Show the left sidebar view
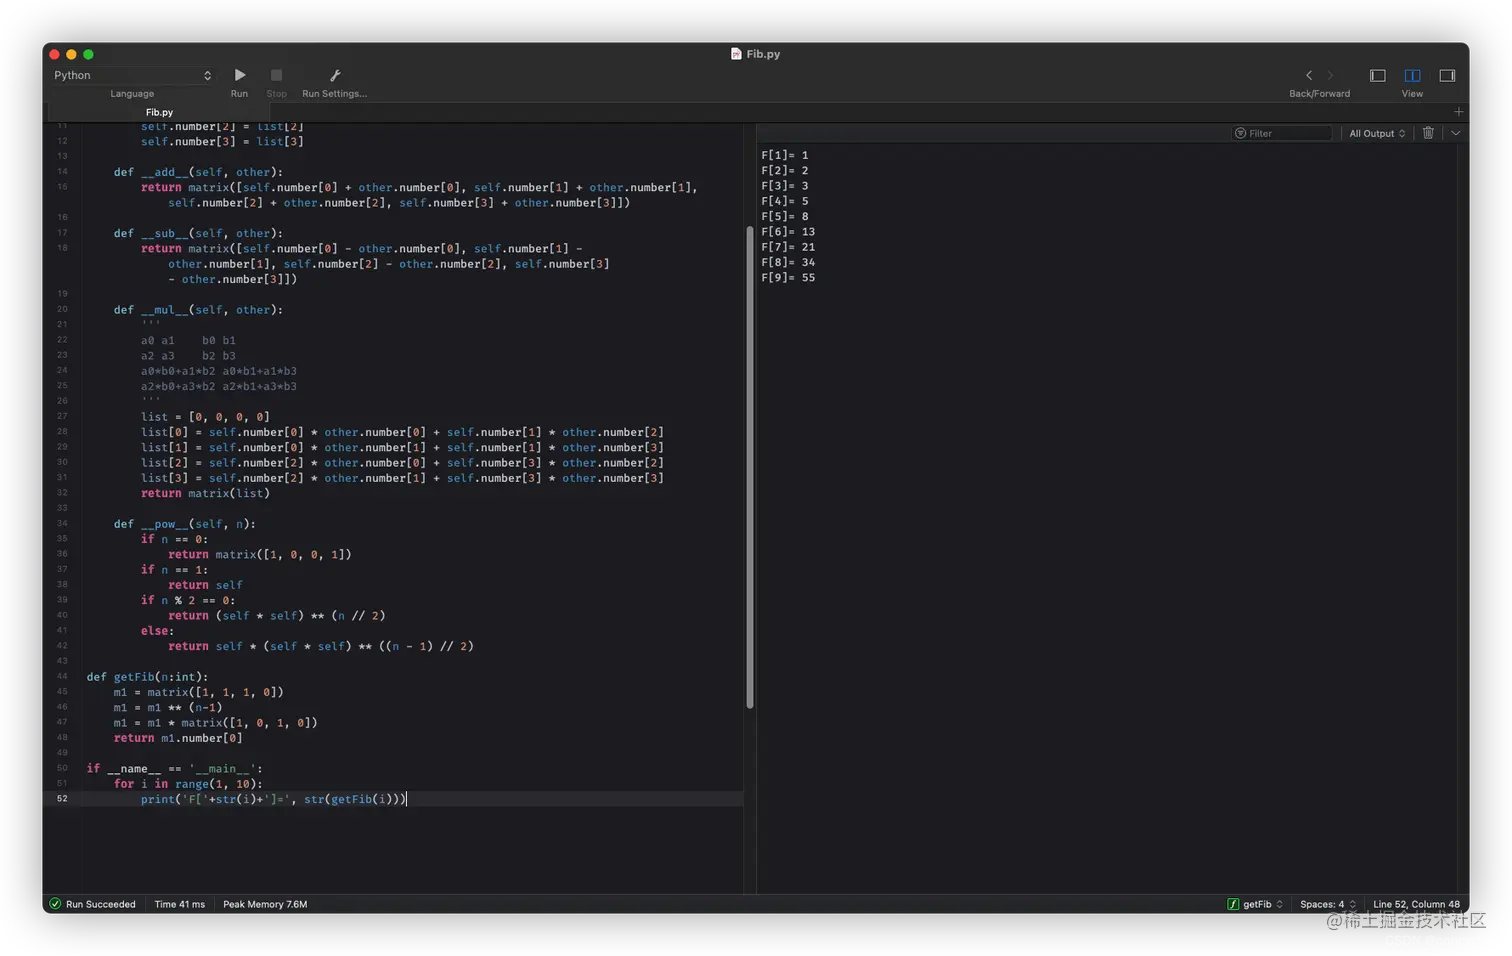 (x=1378, y=75)
